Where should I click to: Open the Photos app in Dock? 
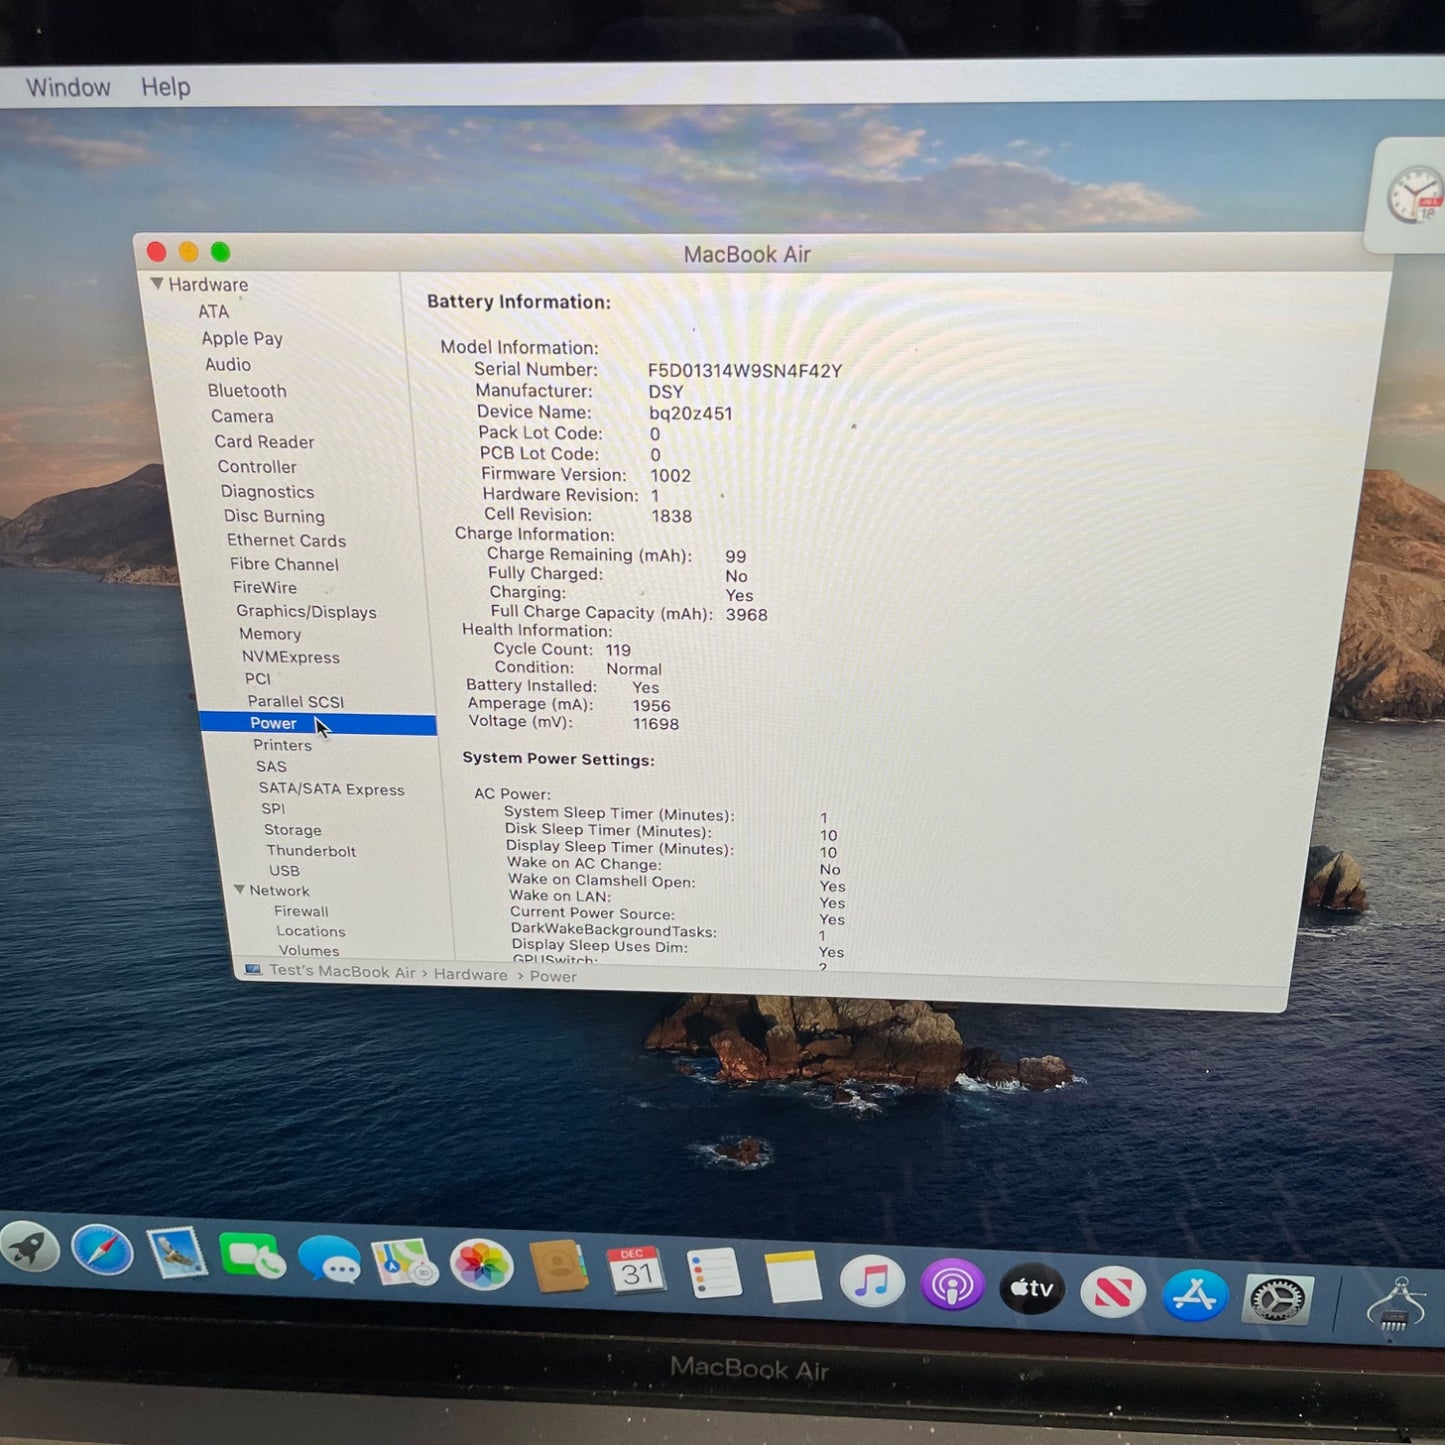[x=481, y=1266]
